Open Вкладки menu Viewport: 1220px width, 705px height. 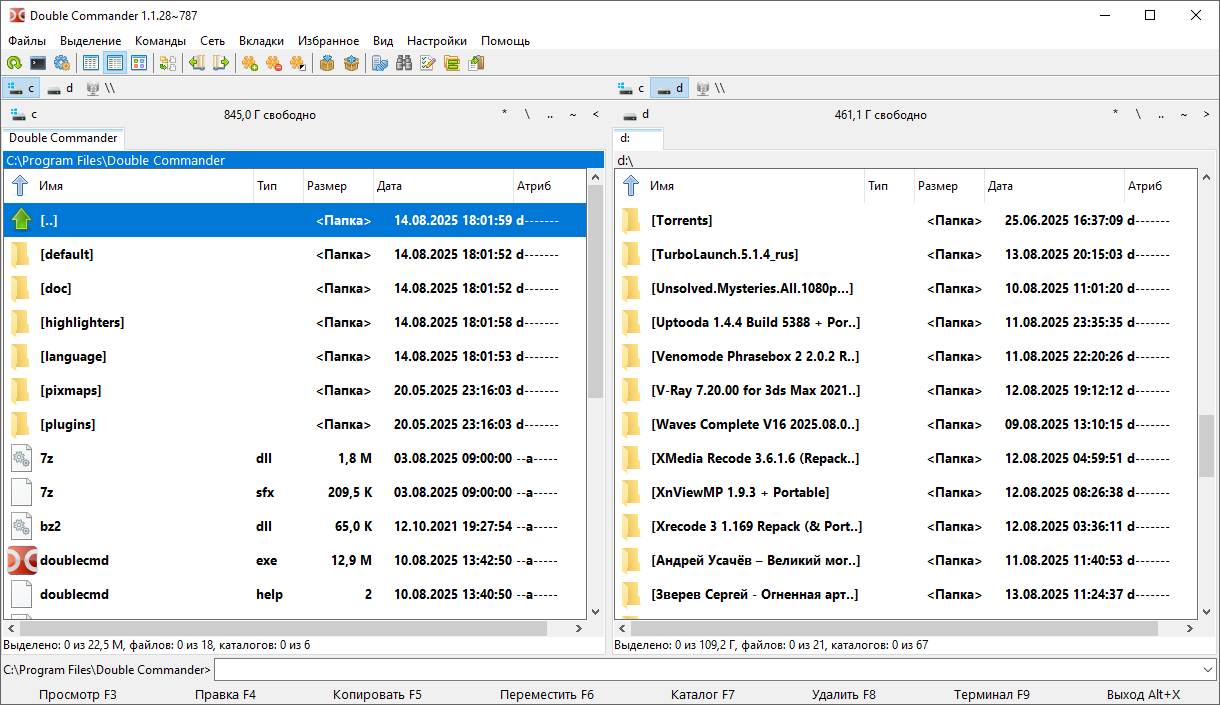(262, 41)
